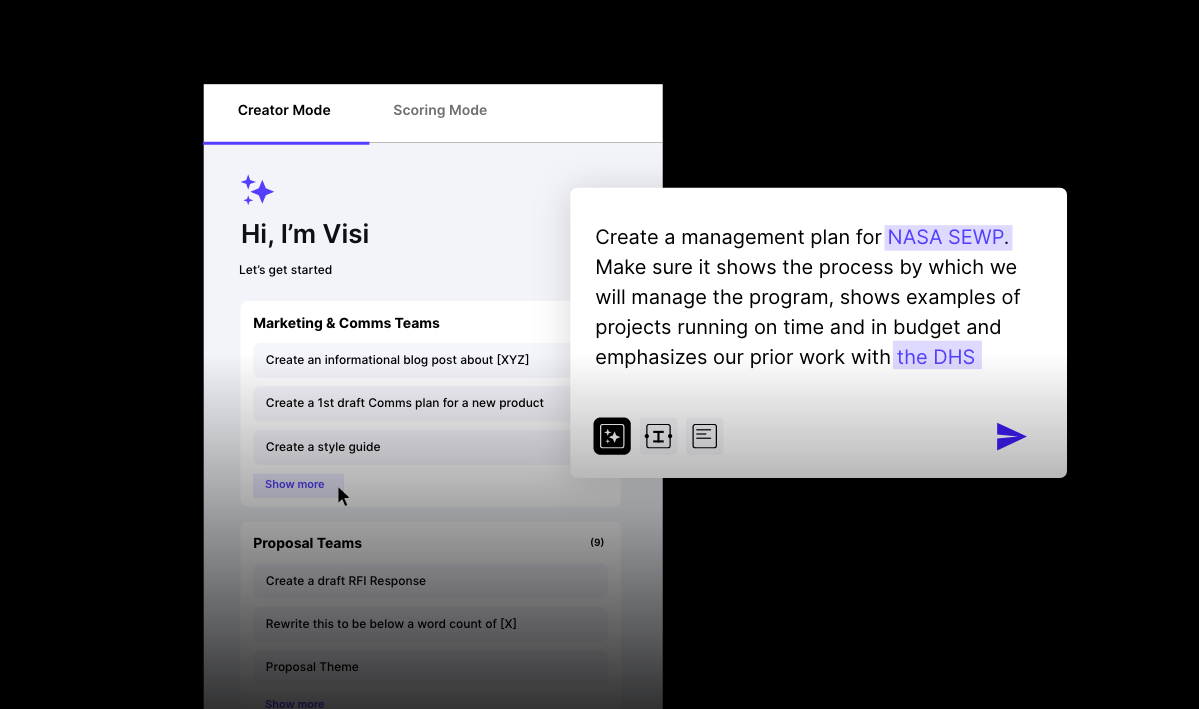Click the highlighted NASA SEWP tag
The image size is (1199, 709).
coord(948,237)
